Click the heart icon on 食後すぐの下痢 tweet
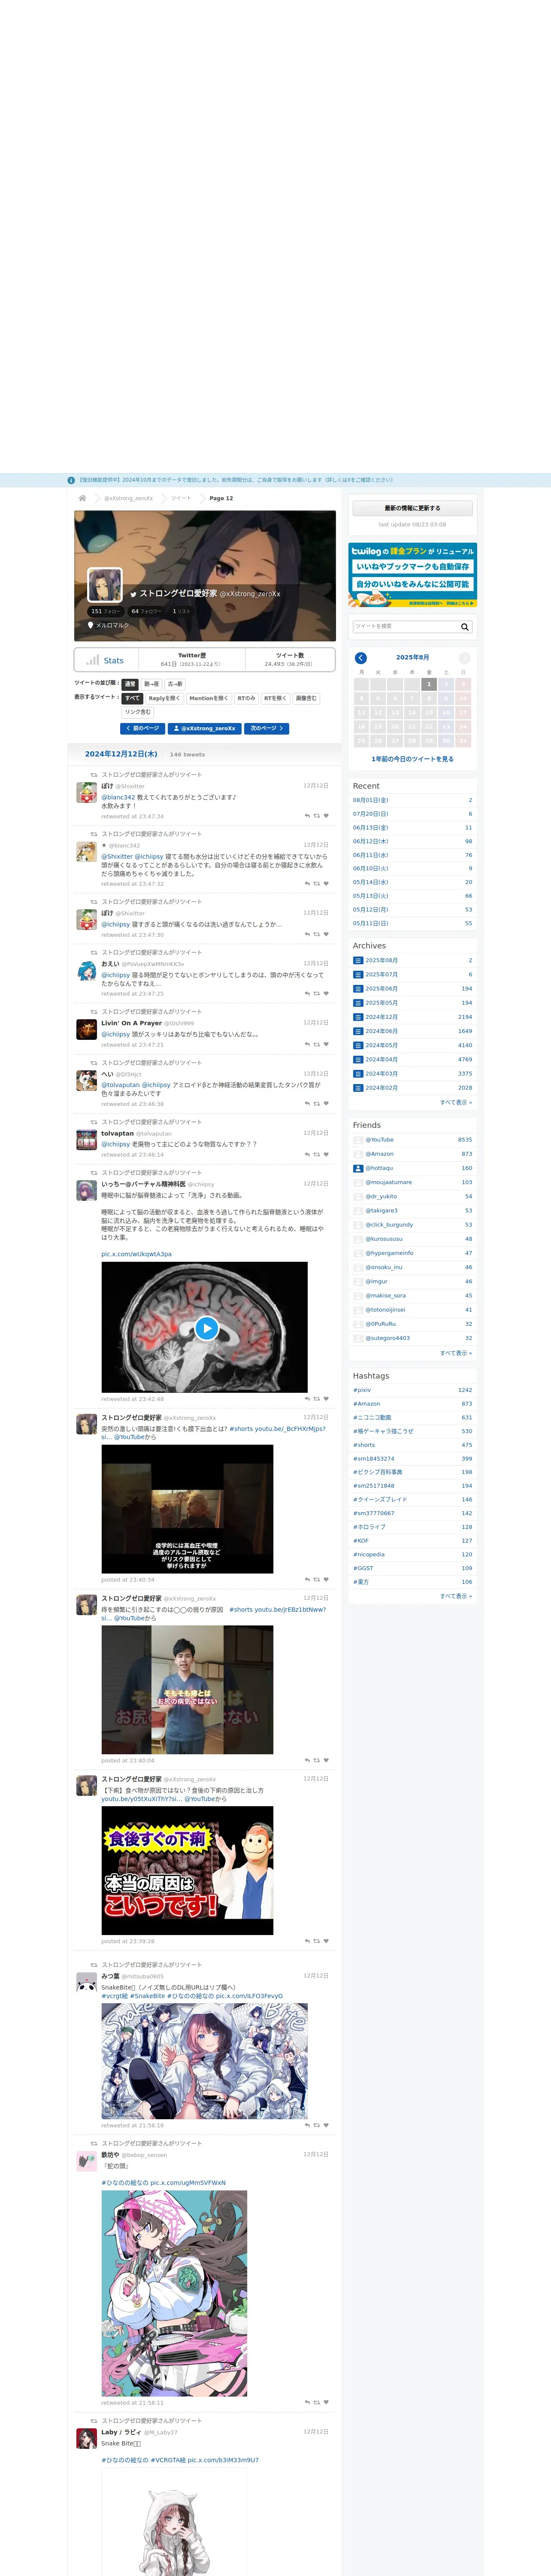551x2576 pixels. (326, 1941)
